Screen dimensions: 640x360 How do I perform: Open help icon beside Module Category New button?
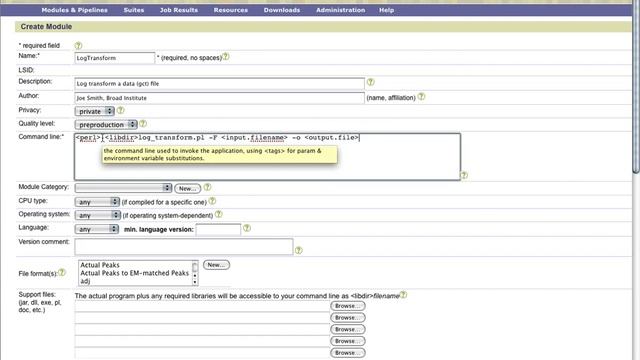pos(207,187)
